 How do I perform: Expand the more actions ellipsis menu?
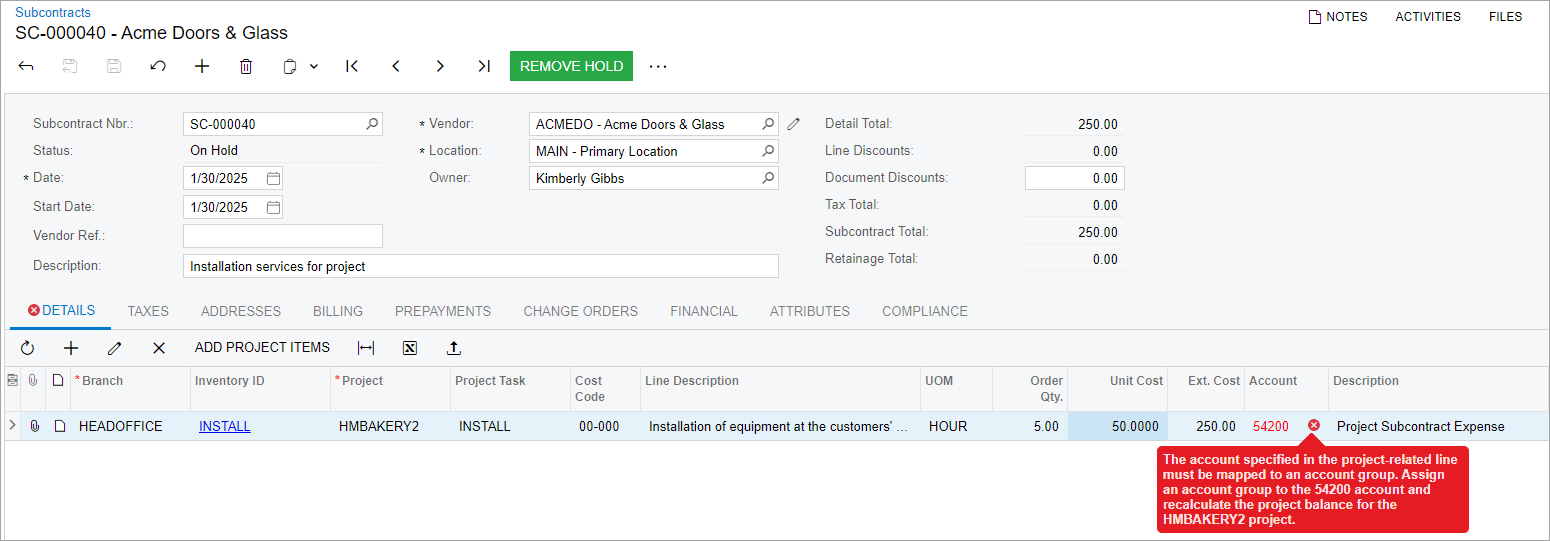(x=657, y=66)
